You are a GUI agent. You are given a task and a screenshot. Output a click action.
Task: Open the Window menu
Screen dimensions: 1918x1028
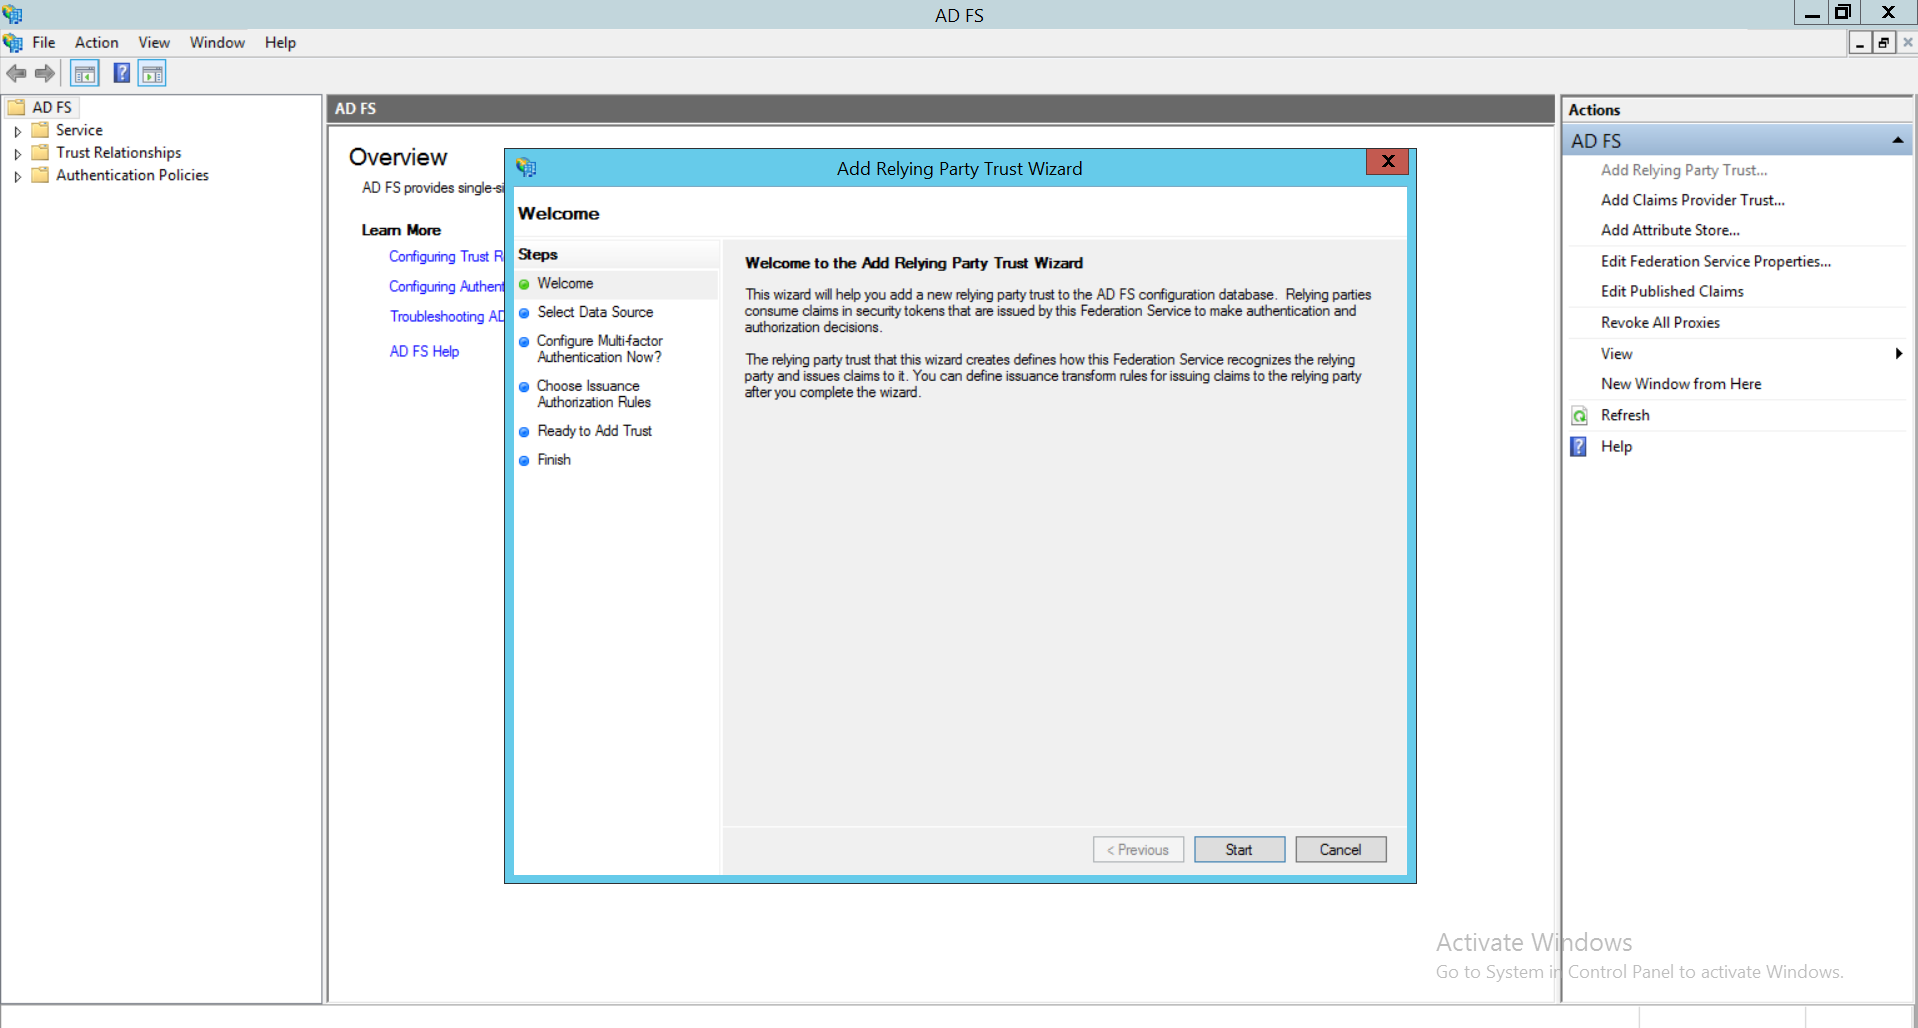tap(216, 42)
